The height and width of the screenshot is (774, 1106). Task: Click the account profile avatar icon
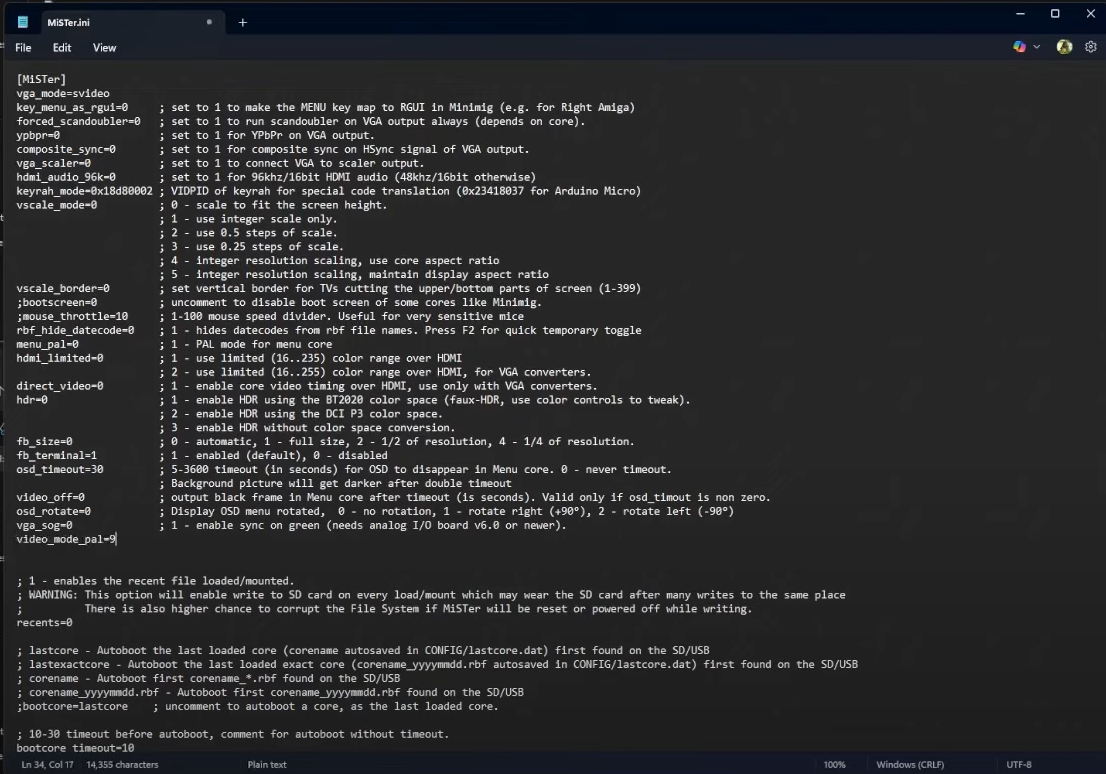pos(1064,47)
